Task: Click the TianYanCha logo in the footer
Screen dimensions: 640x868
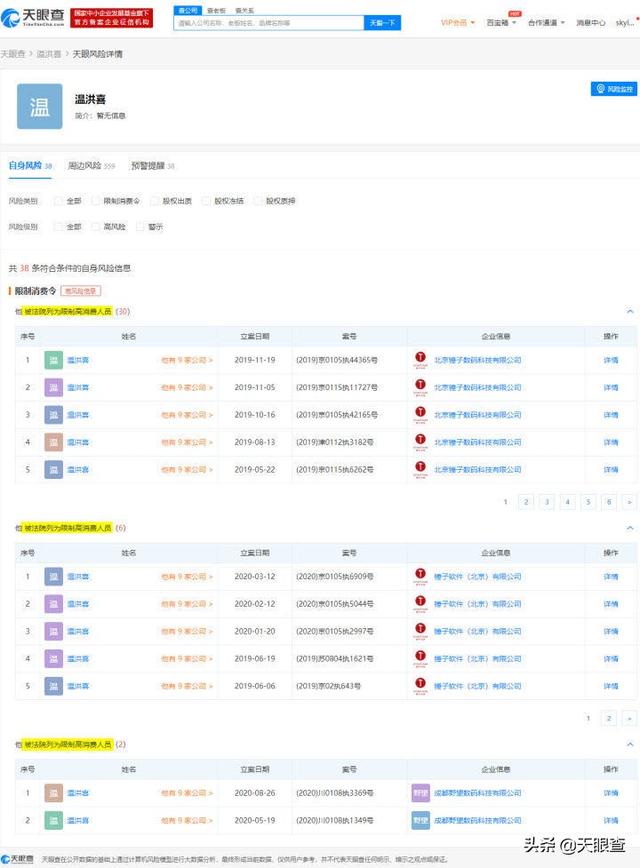Action: 18,859
